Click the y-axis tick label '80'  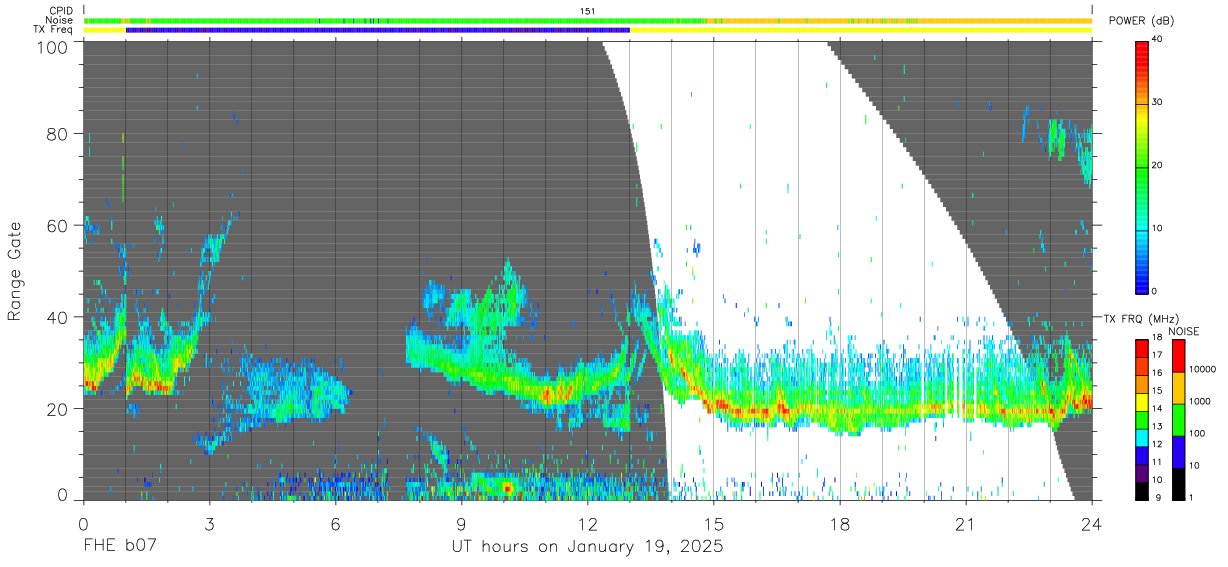click(x=59, y=133)
